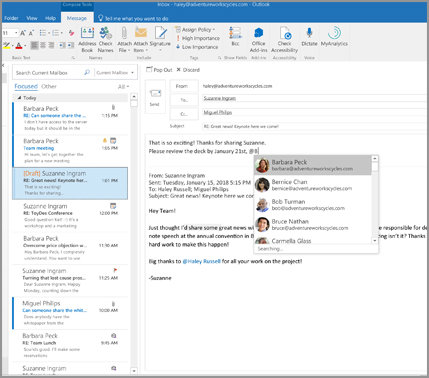429x378 pixels.
Task: Switch to the Other inbox tab
Action: click(x=49, y=86)
